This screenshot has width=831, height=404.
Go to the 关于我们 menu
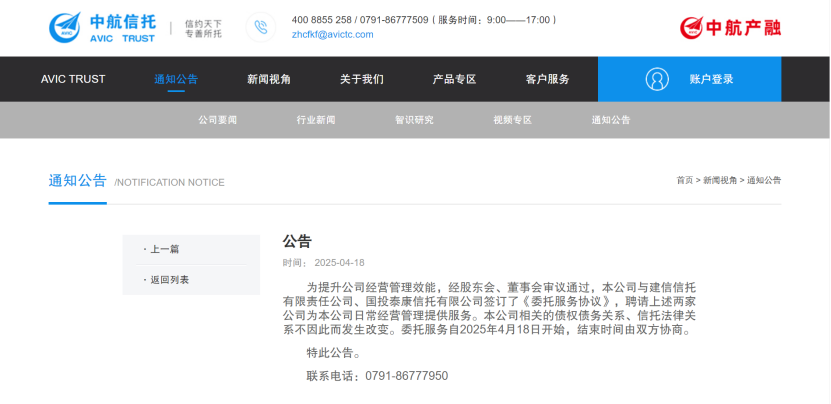coord(361,79)
